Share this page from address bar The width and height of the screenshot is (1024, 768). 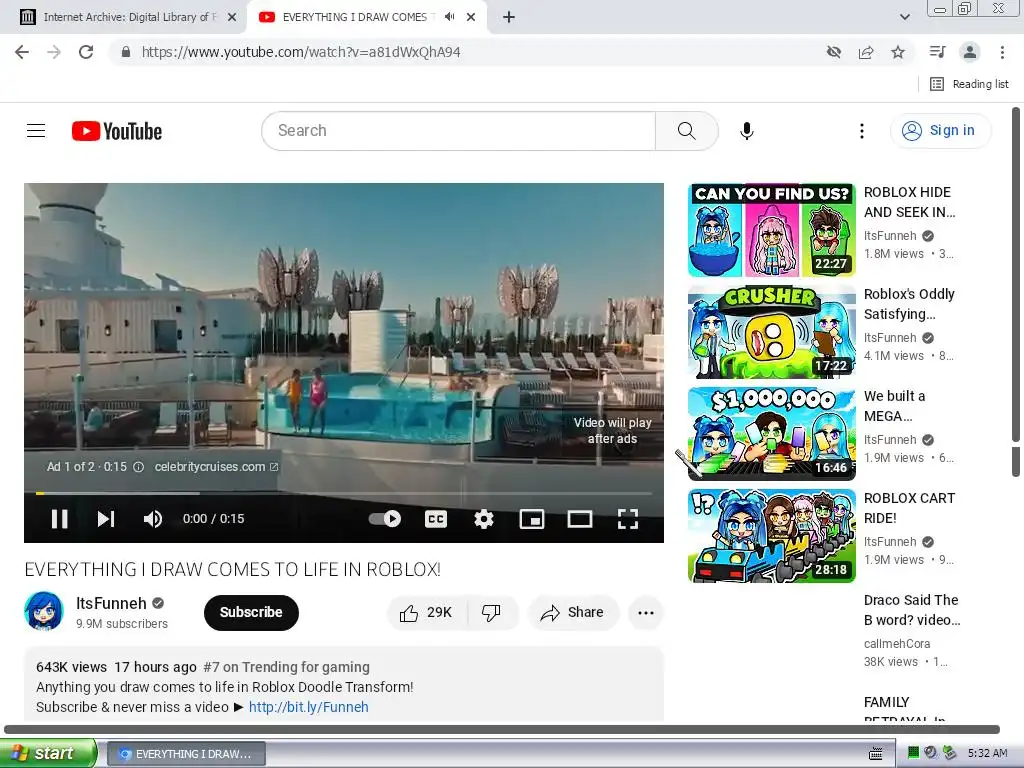866,52
